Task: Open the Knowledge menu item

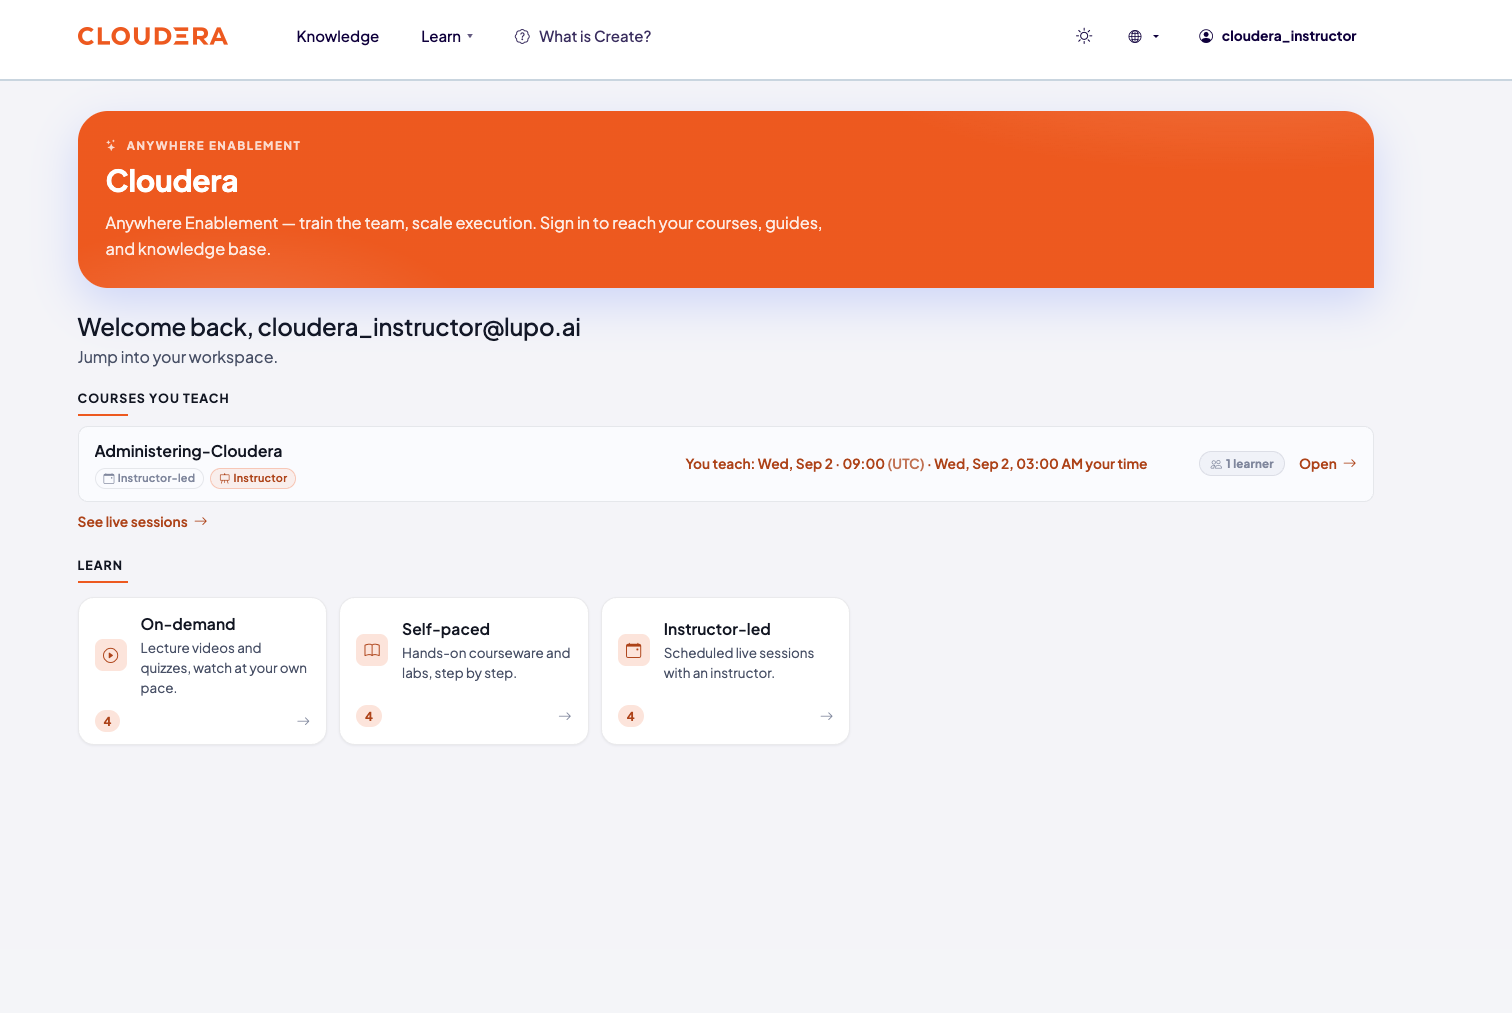Action: [338, 37]
